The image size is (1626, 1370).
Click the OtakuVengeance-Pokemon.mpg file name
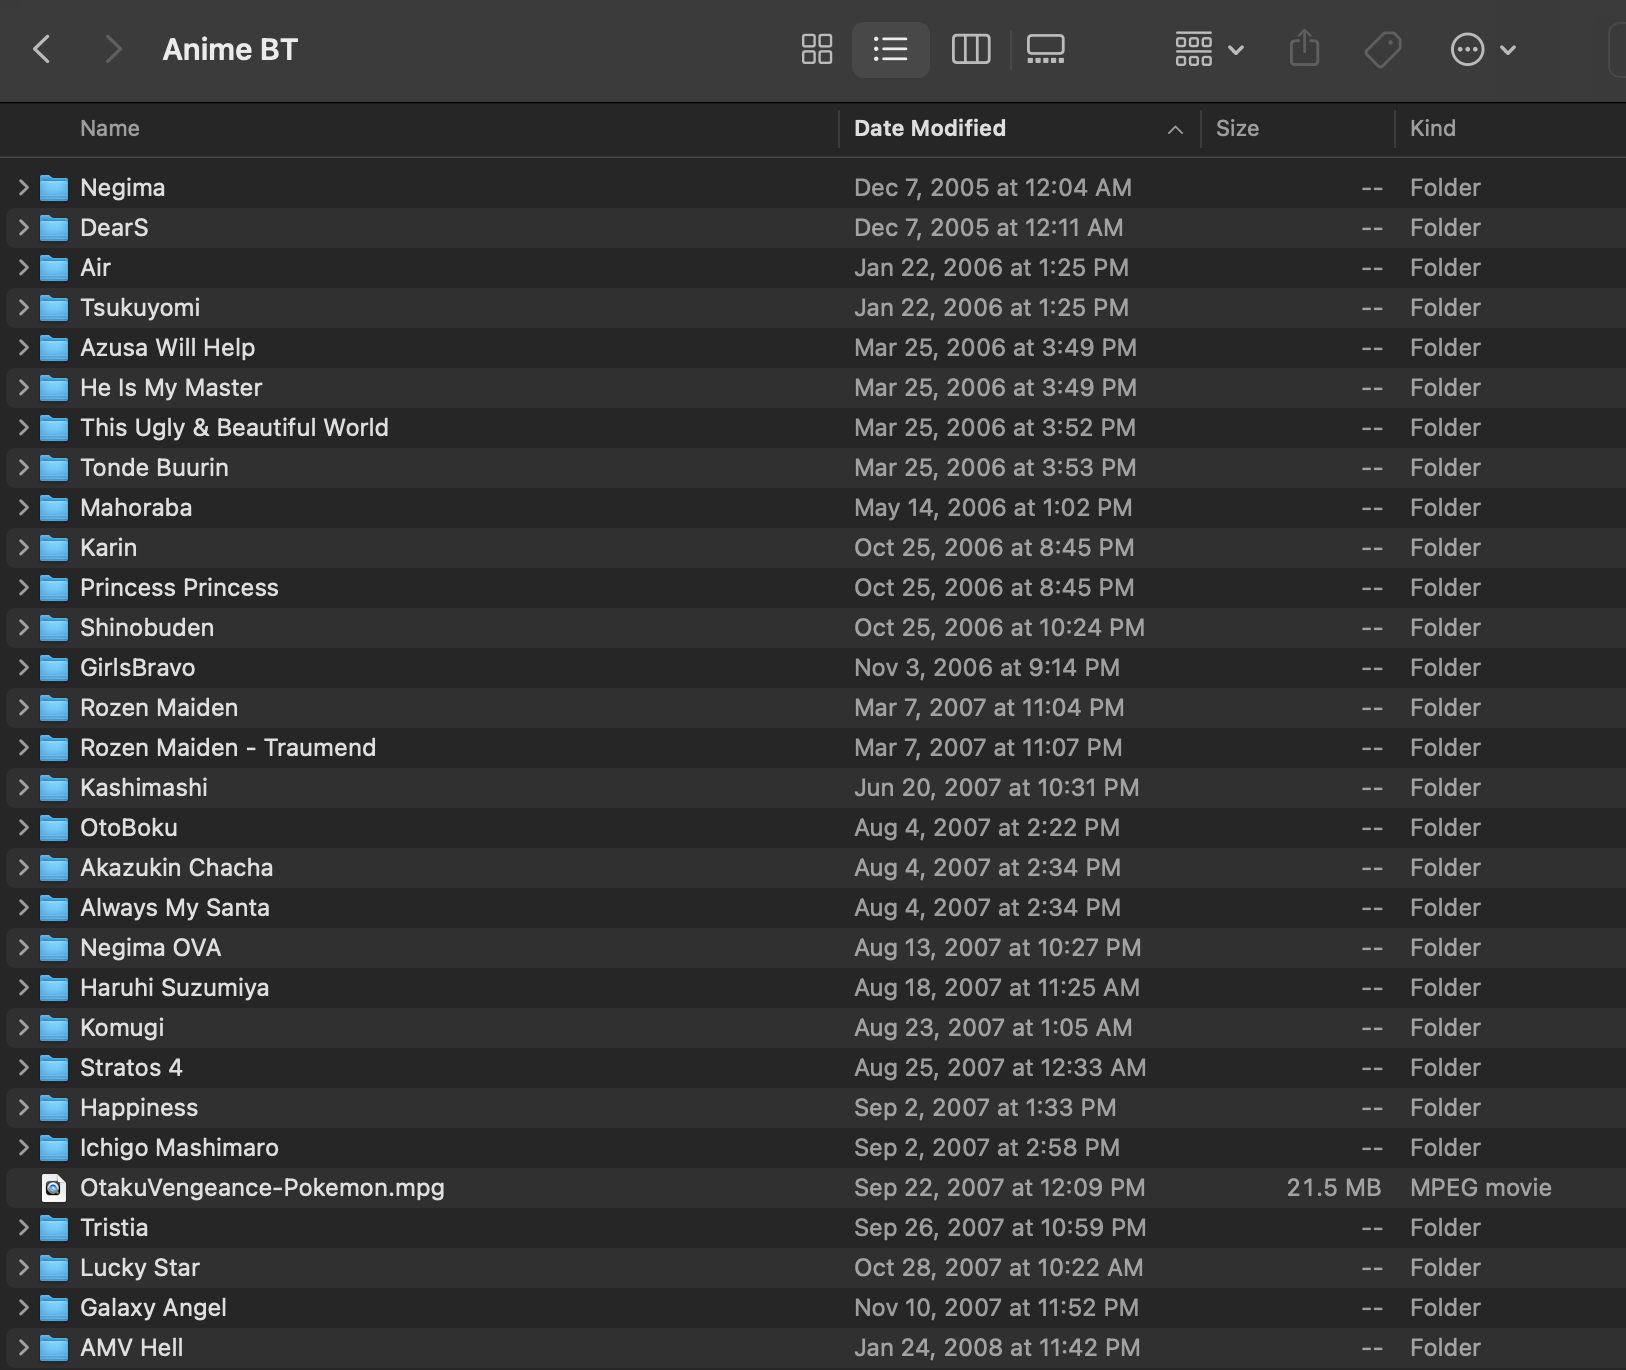[262, 1187]
